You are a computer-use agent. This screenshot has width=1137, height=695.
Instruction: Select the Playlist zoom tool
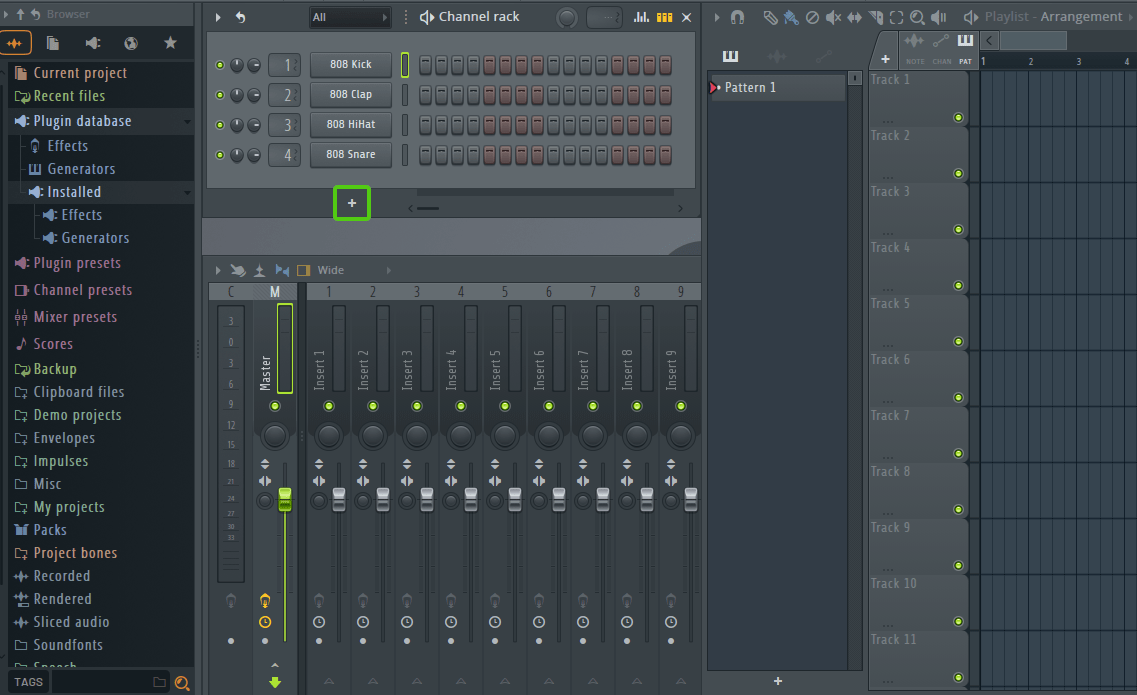point(918,17)
